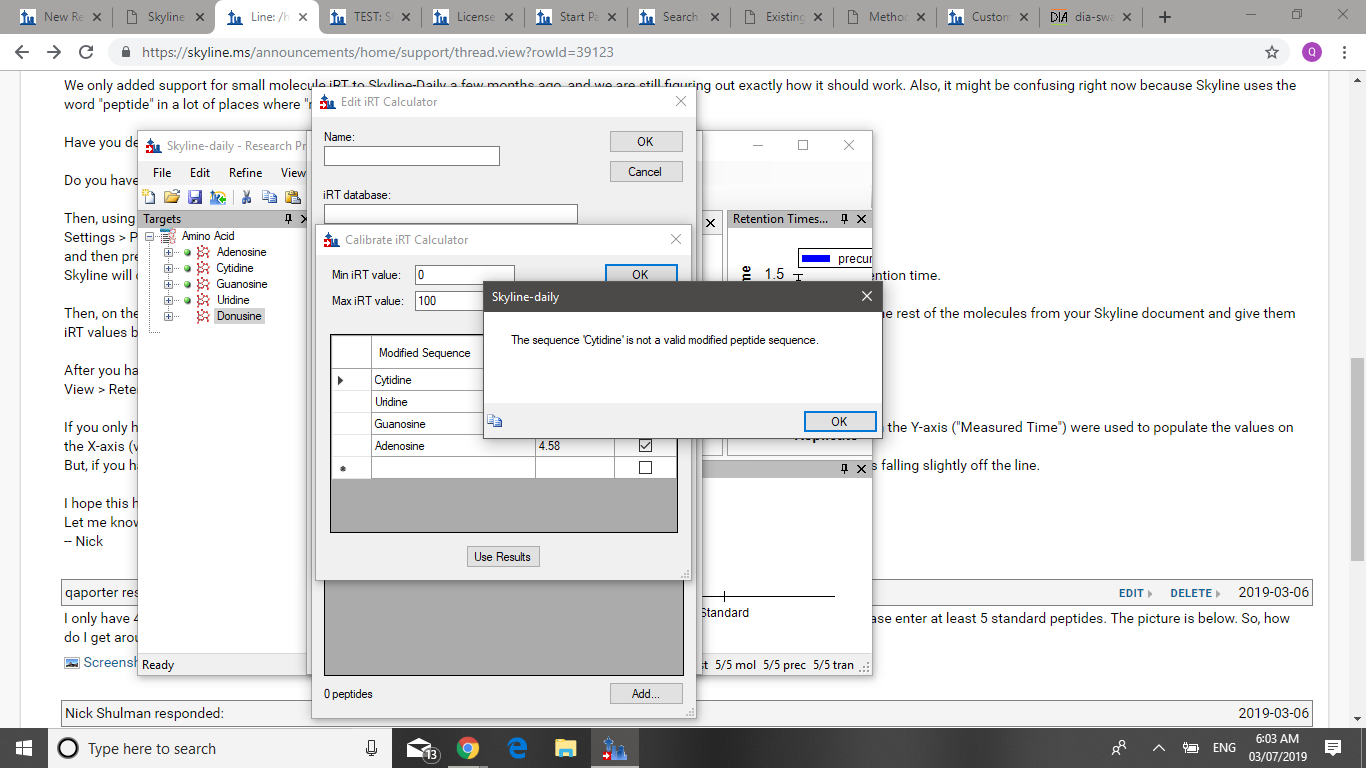
Task: Expand the Donusine tree node
Action: click(x=168, y=316)
